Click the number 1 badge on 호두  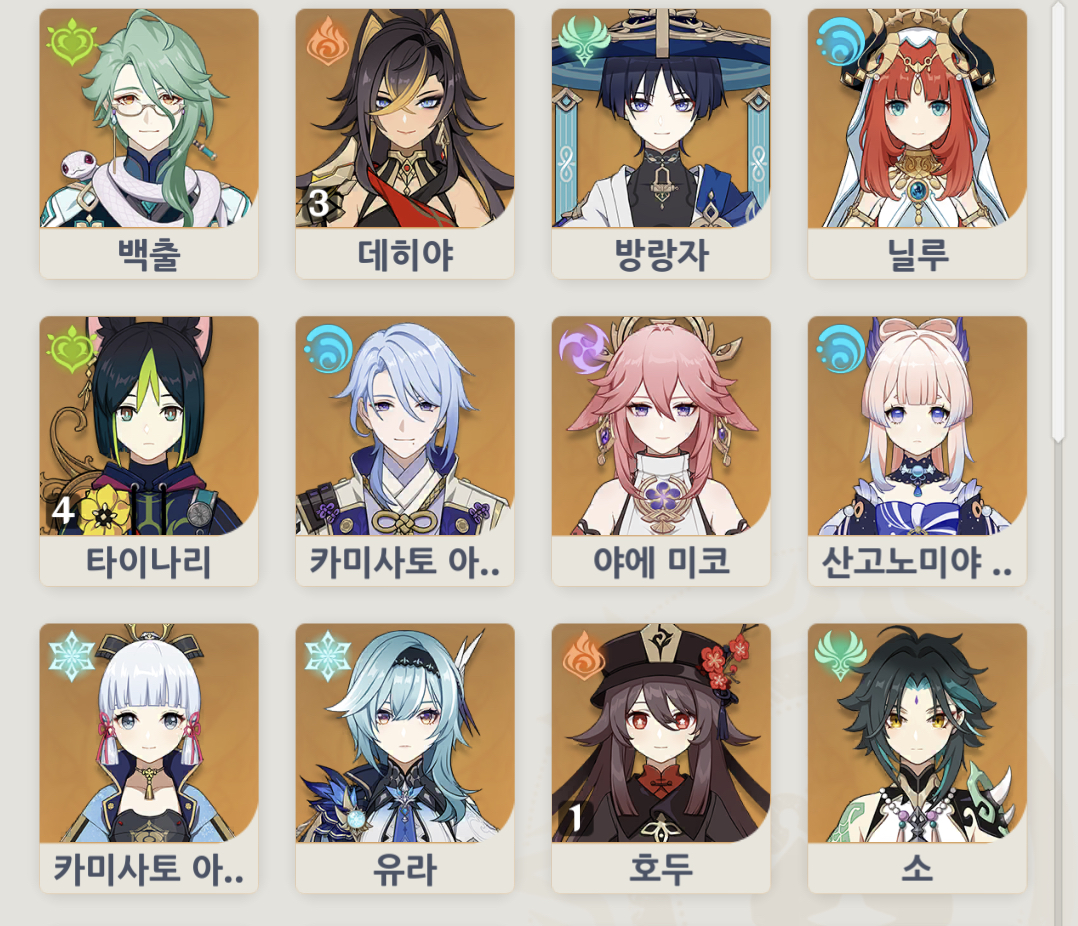click(575, 818)
